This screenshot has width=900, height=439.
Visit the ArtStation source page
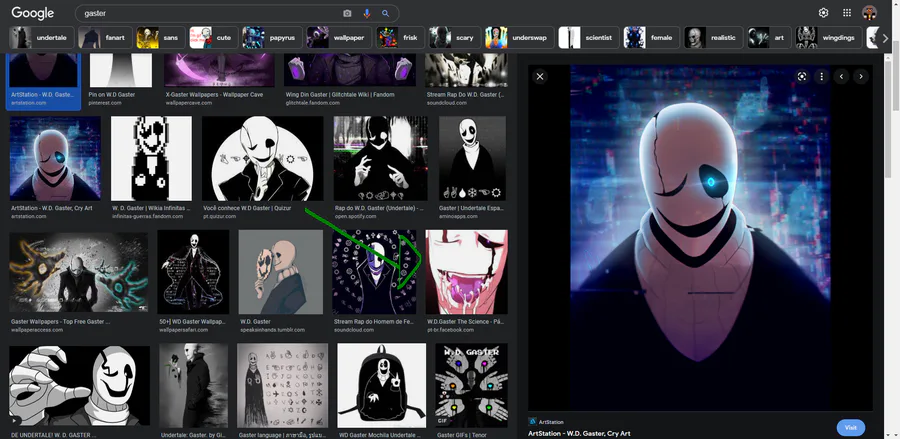click(x=851, y=428)
